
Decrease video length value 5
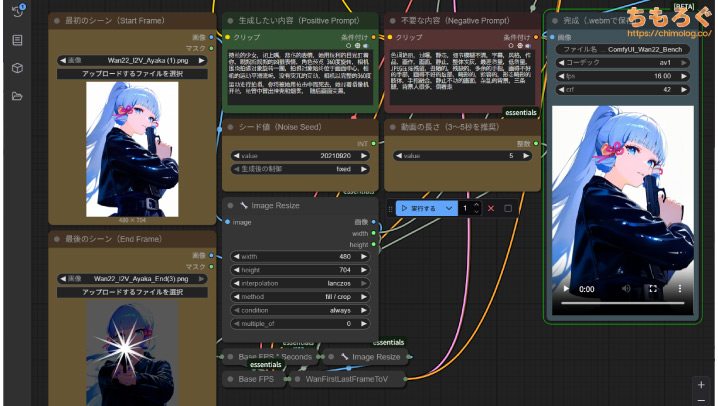(x=398, y=156)
